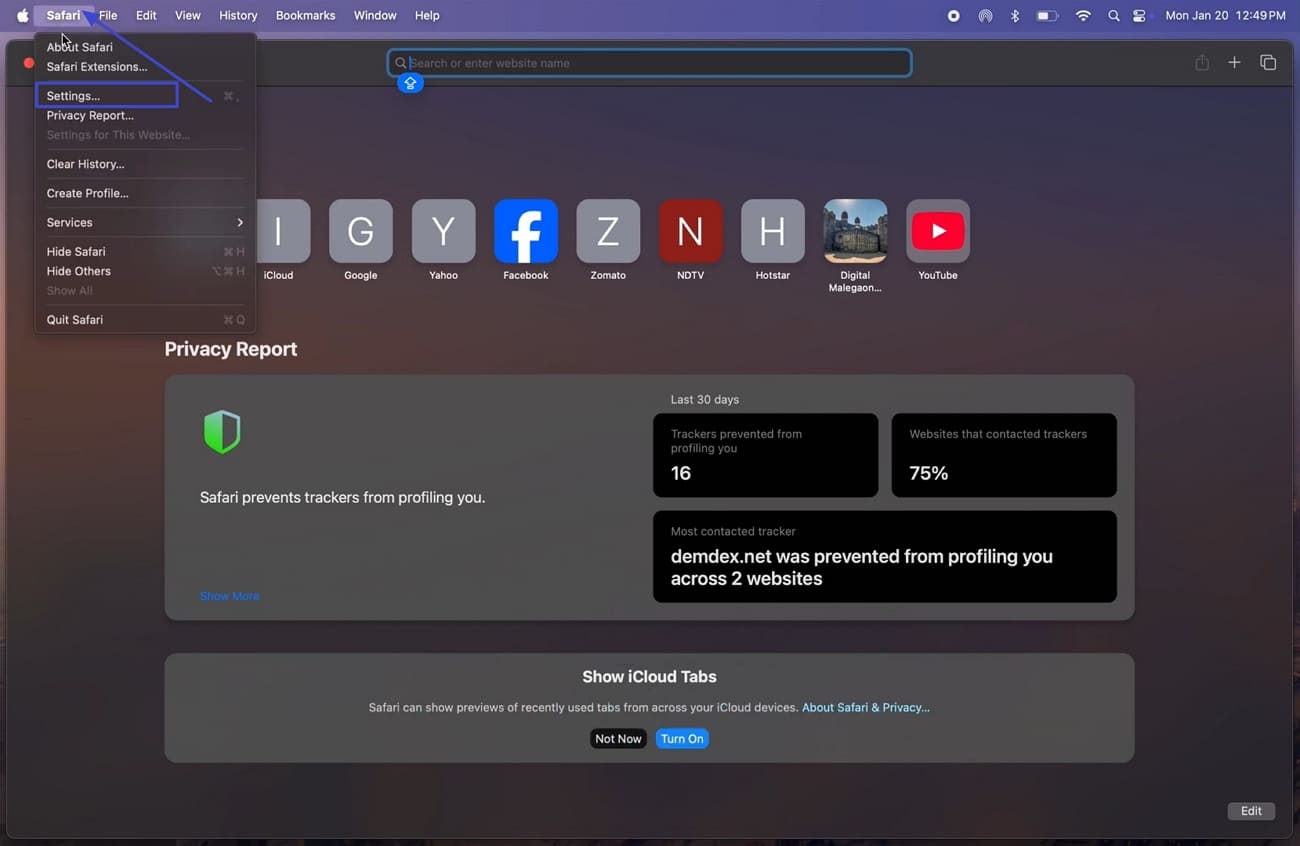Choose About Safari menu item
This screenshot has height=846, width=1300.
point(145,47)
